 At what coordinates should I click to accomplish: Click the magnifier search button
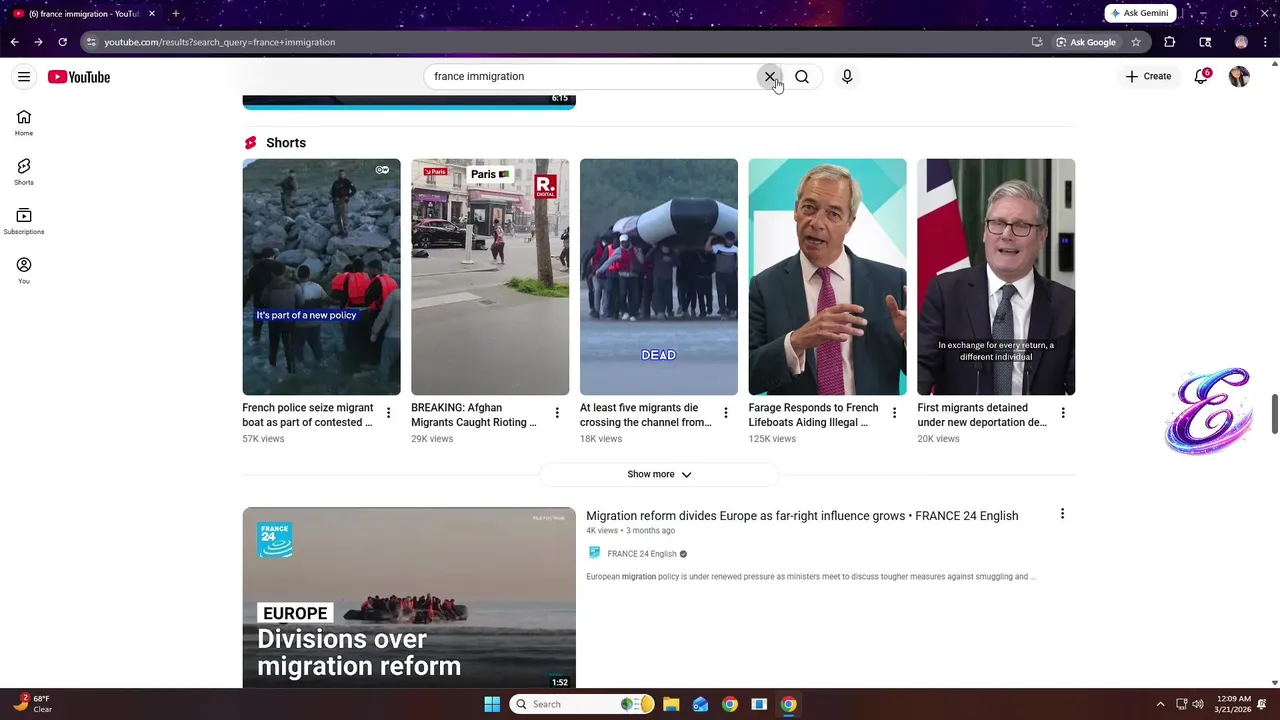tap(802, 77)
